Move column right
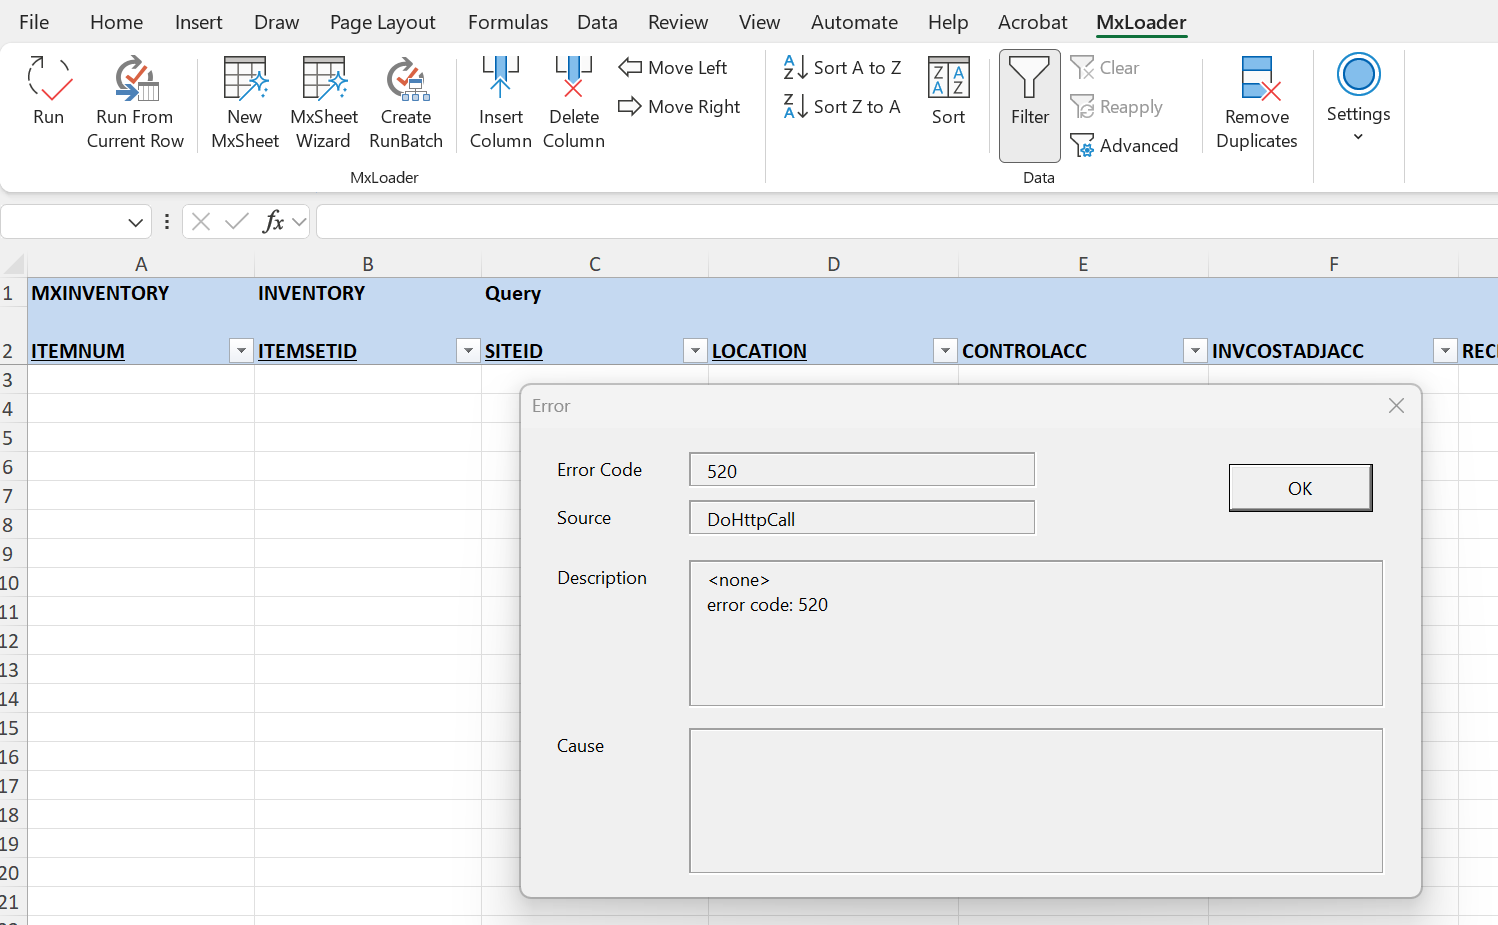Image resolution: width=1498 pixels, height=925 pixels. [x=679, y=106]
